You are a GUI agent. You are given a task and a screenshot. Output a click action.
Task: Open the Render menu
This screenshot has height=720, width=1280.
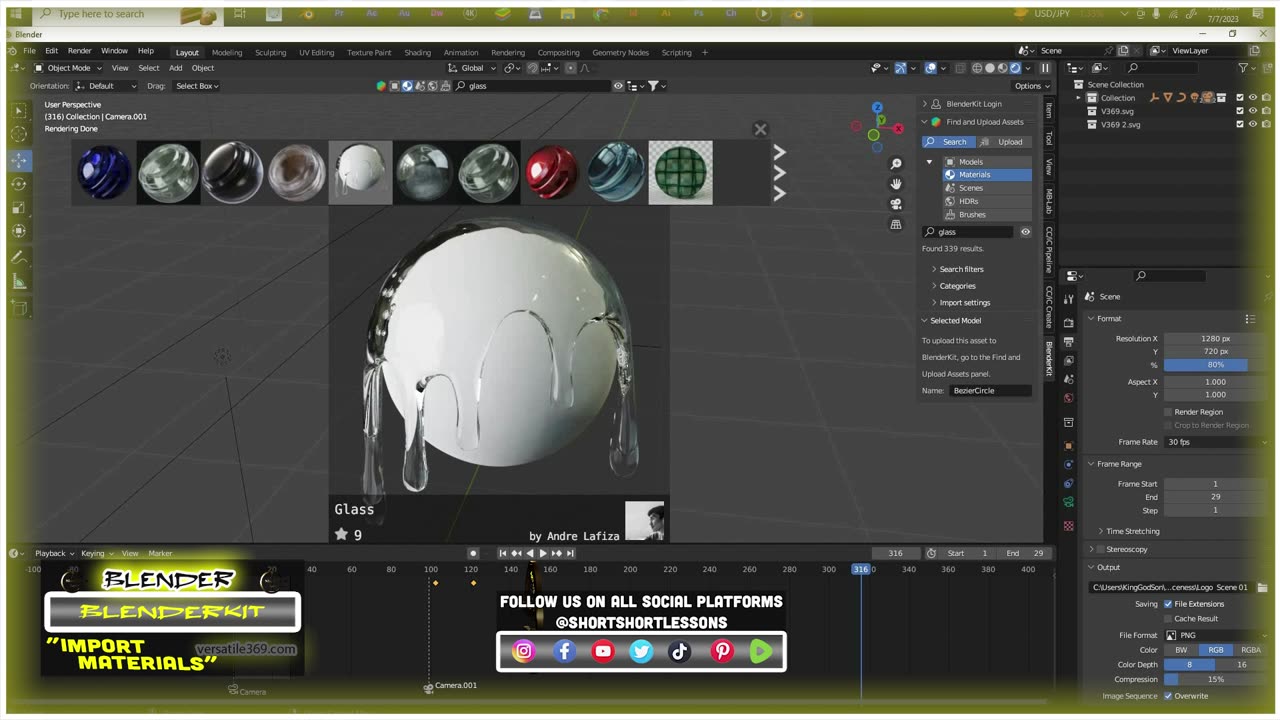click(80, 51)
